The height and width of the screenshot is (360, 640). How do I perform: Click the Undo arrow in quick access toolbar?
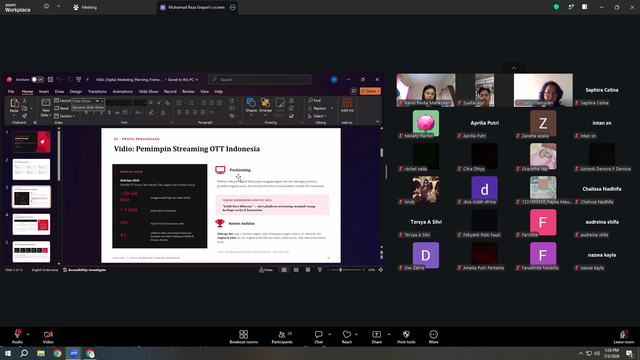(59, 80)
